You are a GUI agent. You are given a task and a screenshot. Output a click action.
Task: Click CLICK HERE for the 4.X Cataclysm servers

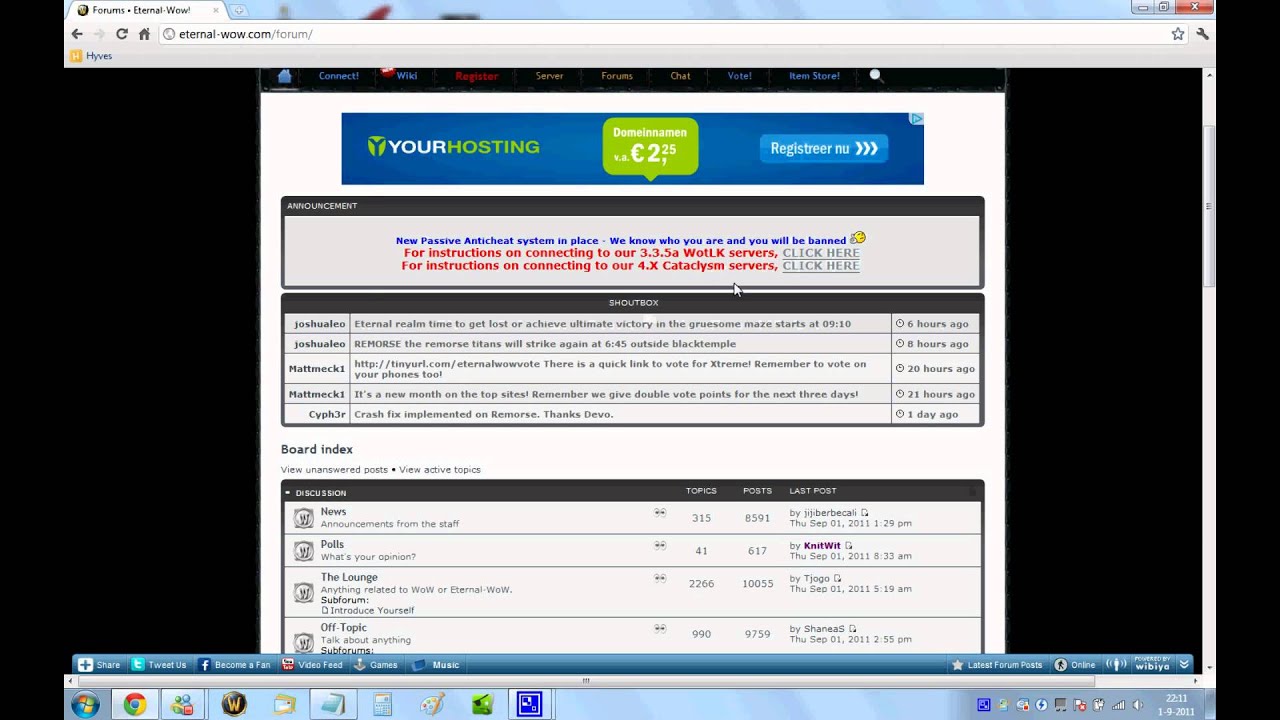[x=821, y=266]
